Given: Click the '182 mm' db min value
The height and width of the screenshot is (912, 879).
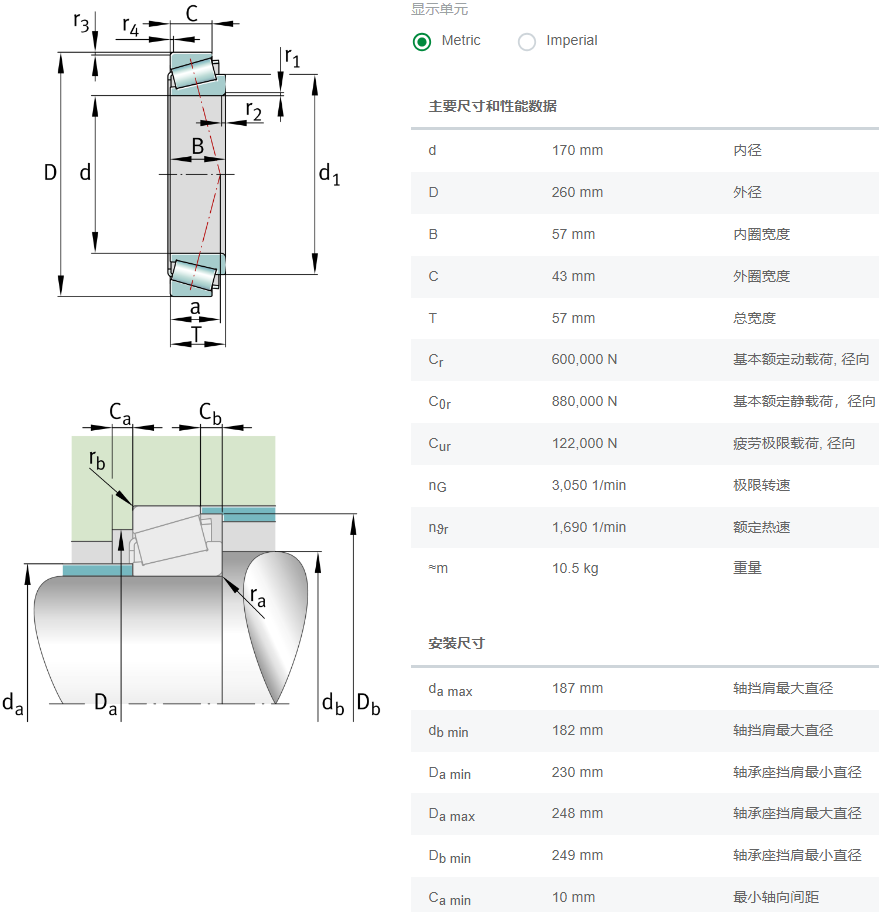Looking at the screenshot, I should pos(577,730).
